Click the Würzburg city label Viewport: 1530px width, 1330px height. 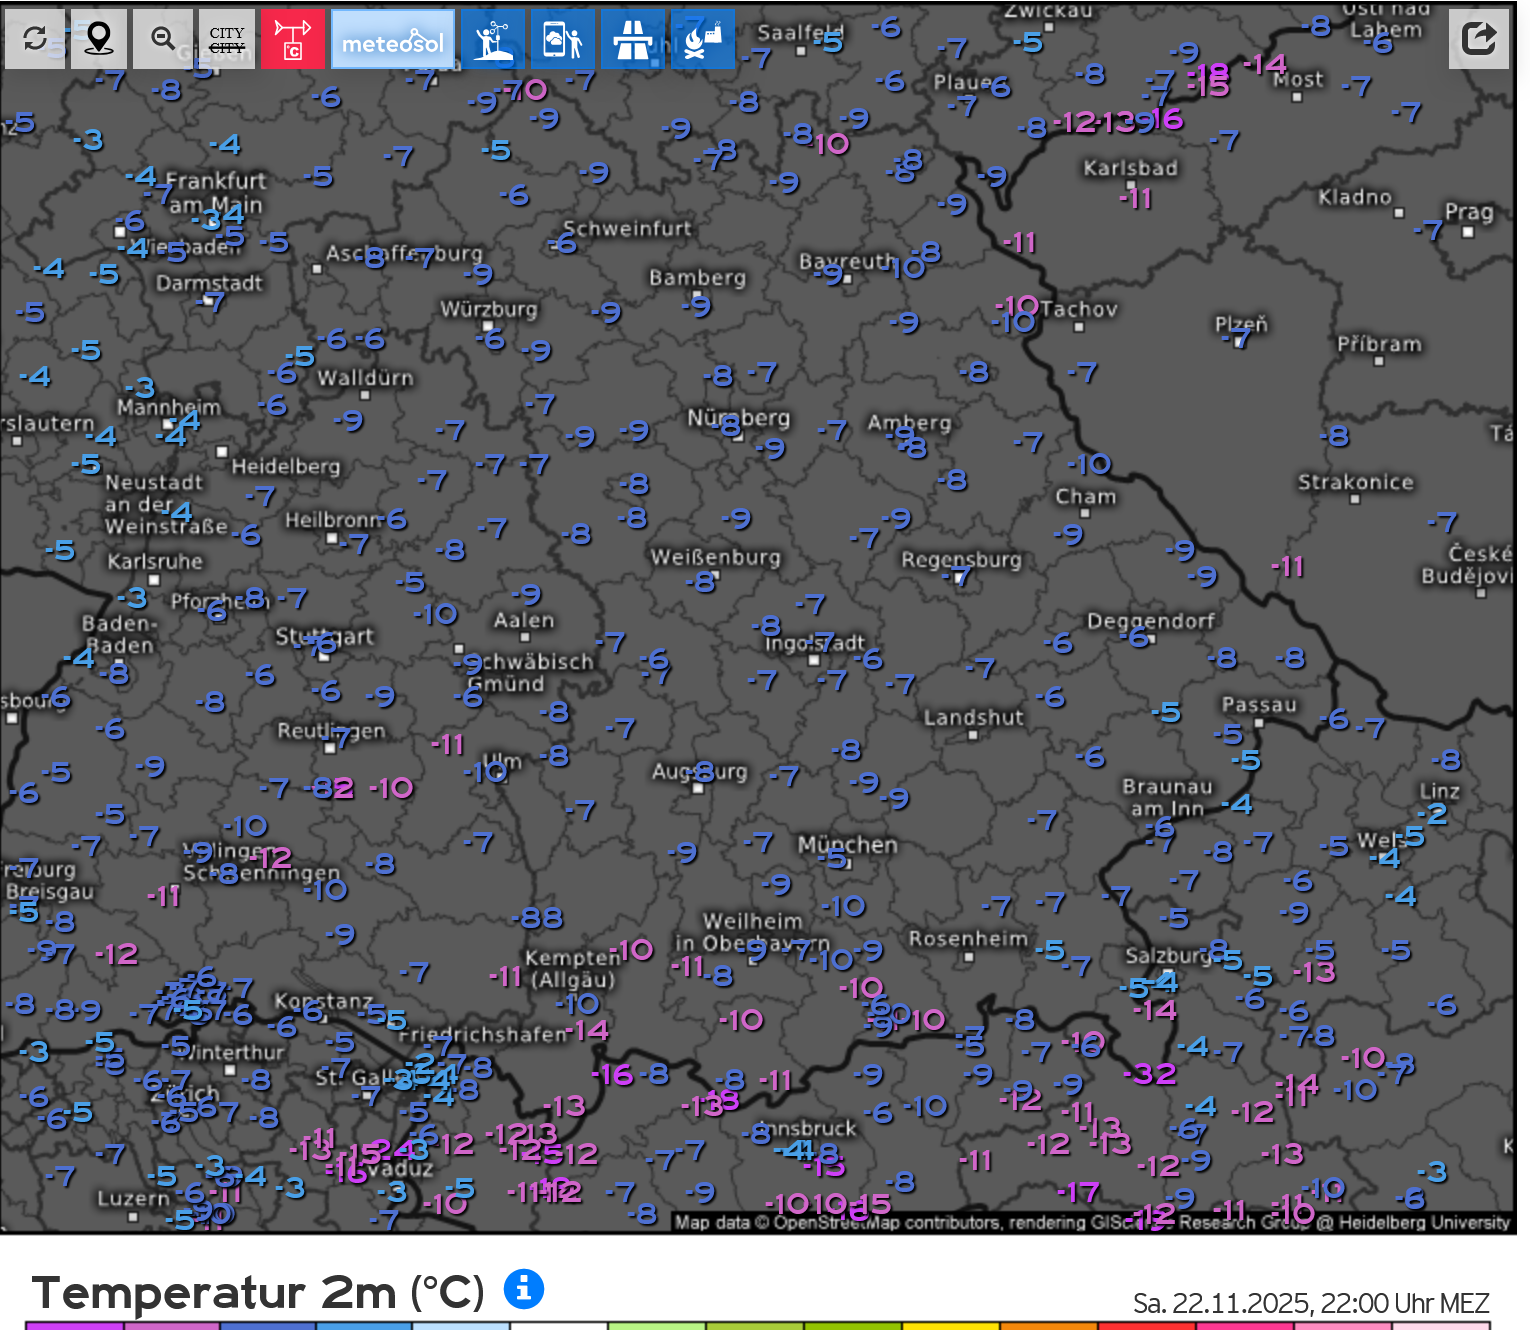click(489, 309)
